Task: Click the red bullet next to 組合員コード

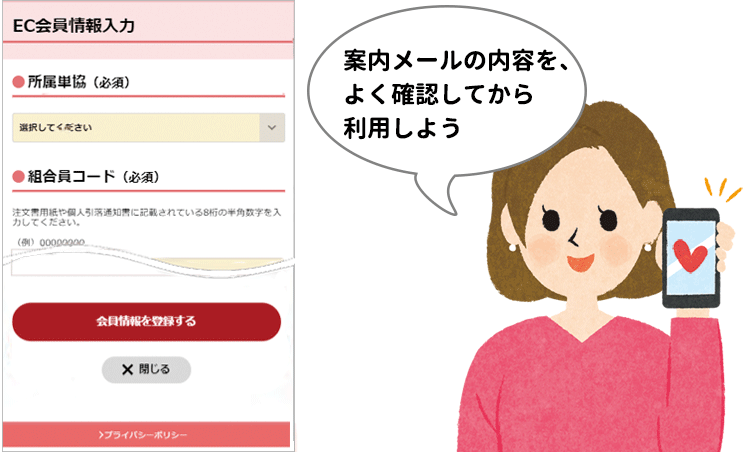Action: pyautogui.click(x=19, y=177)
